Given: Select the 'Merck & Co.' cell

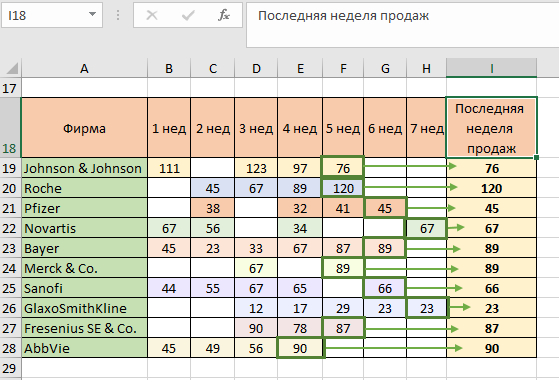Looking at the screenshot, I should [84, 268].
